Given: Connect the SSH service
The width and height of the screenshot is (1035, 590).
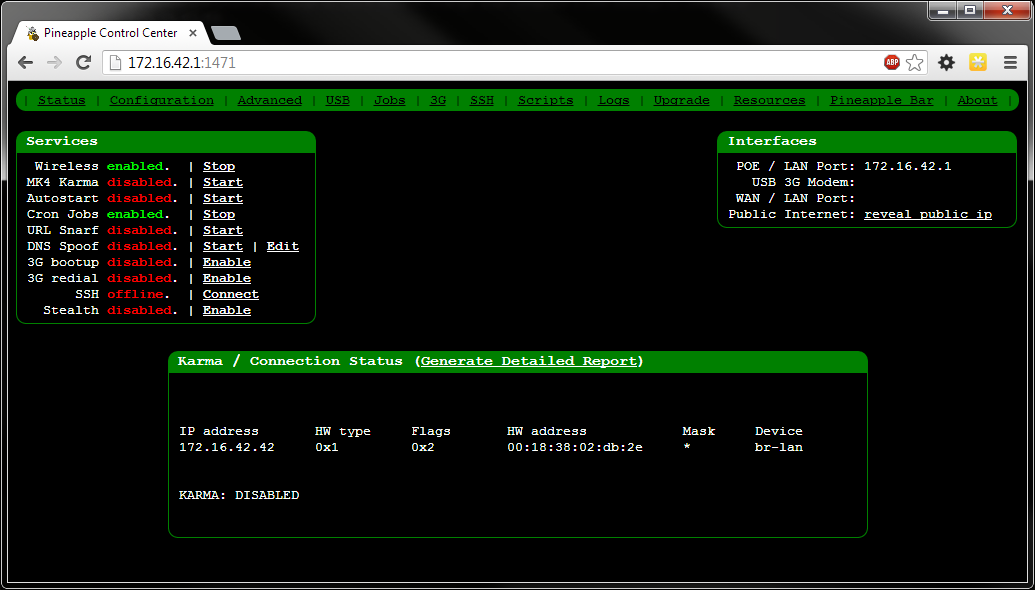Looking at the screenshot, I should [x=230, y=294].
